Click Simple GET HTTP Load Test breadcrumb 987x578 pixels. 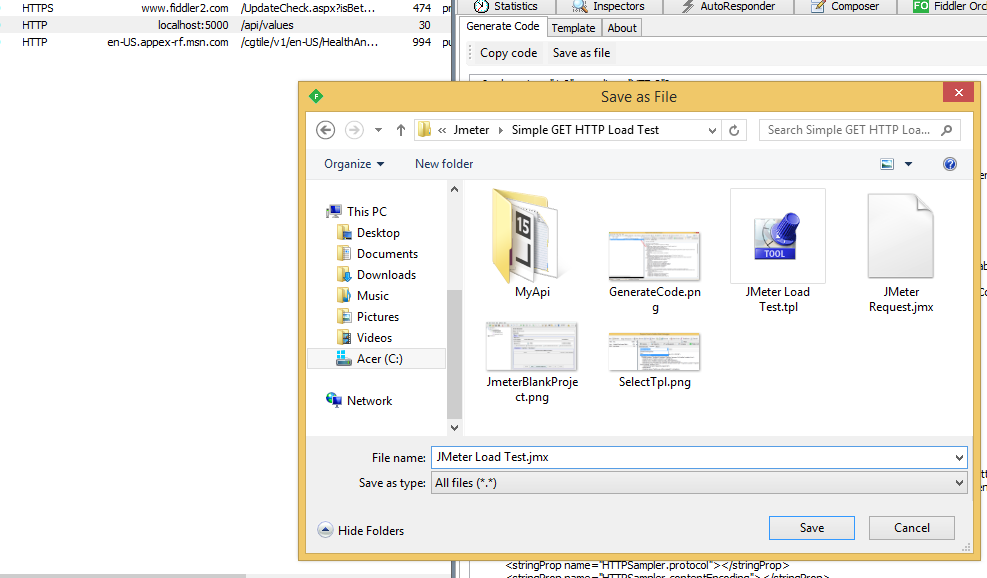585,130
